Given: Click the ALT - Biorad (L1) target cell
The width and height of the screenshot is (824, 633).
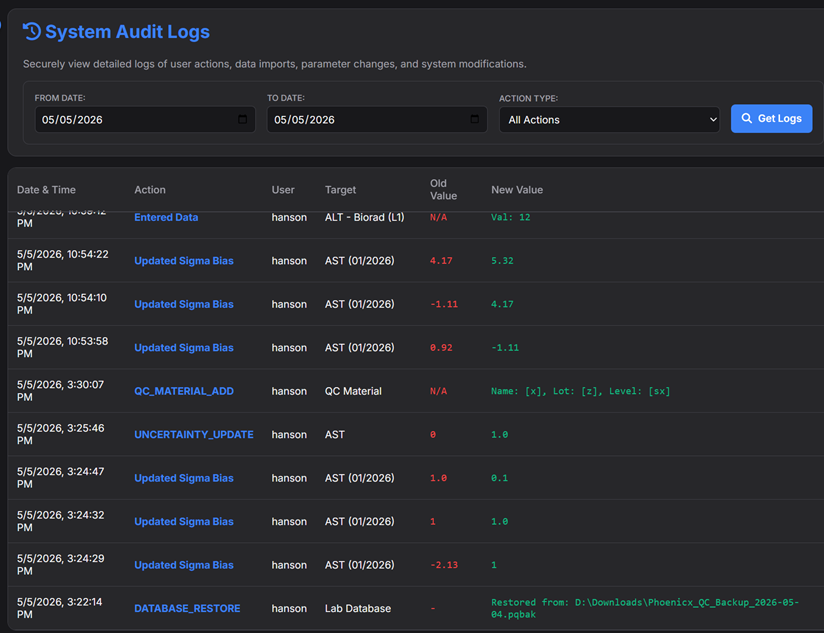Looking at the screenshot, I should click(364, 217).
